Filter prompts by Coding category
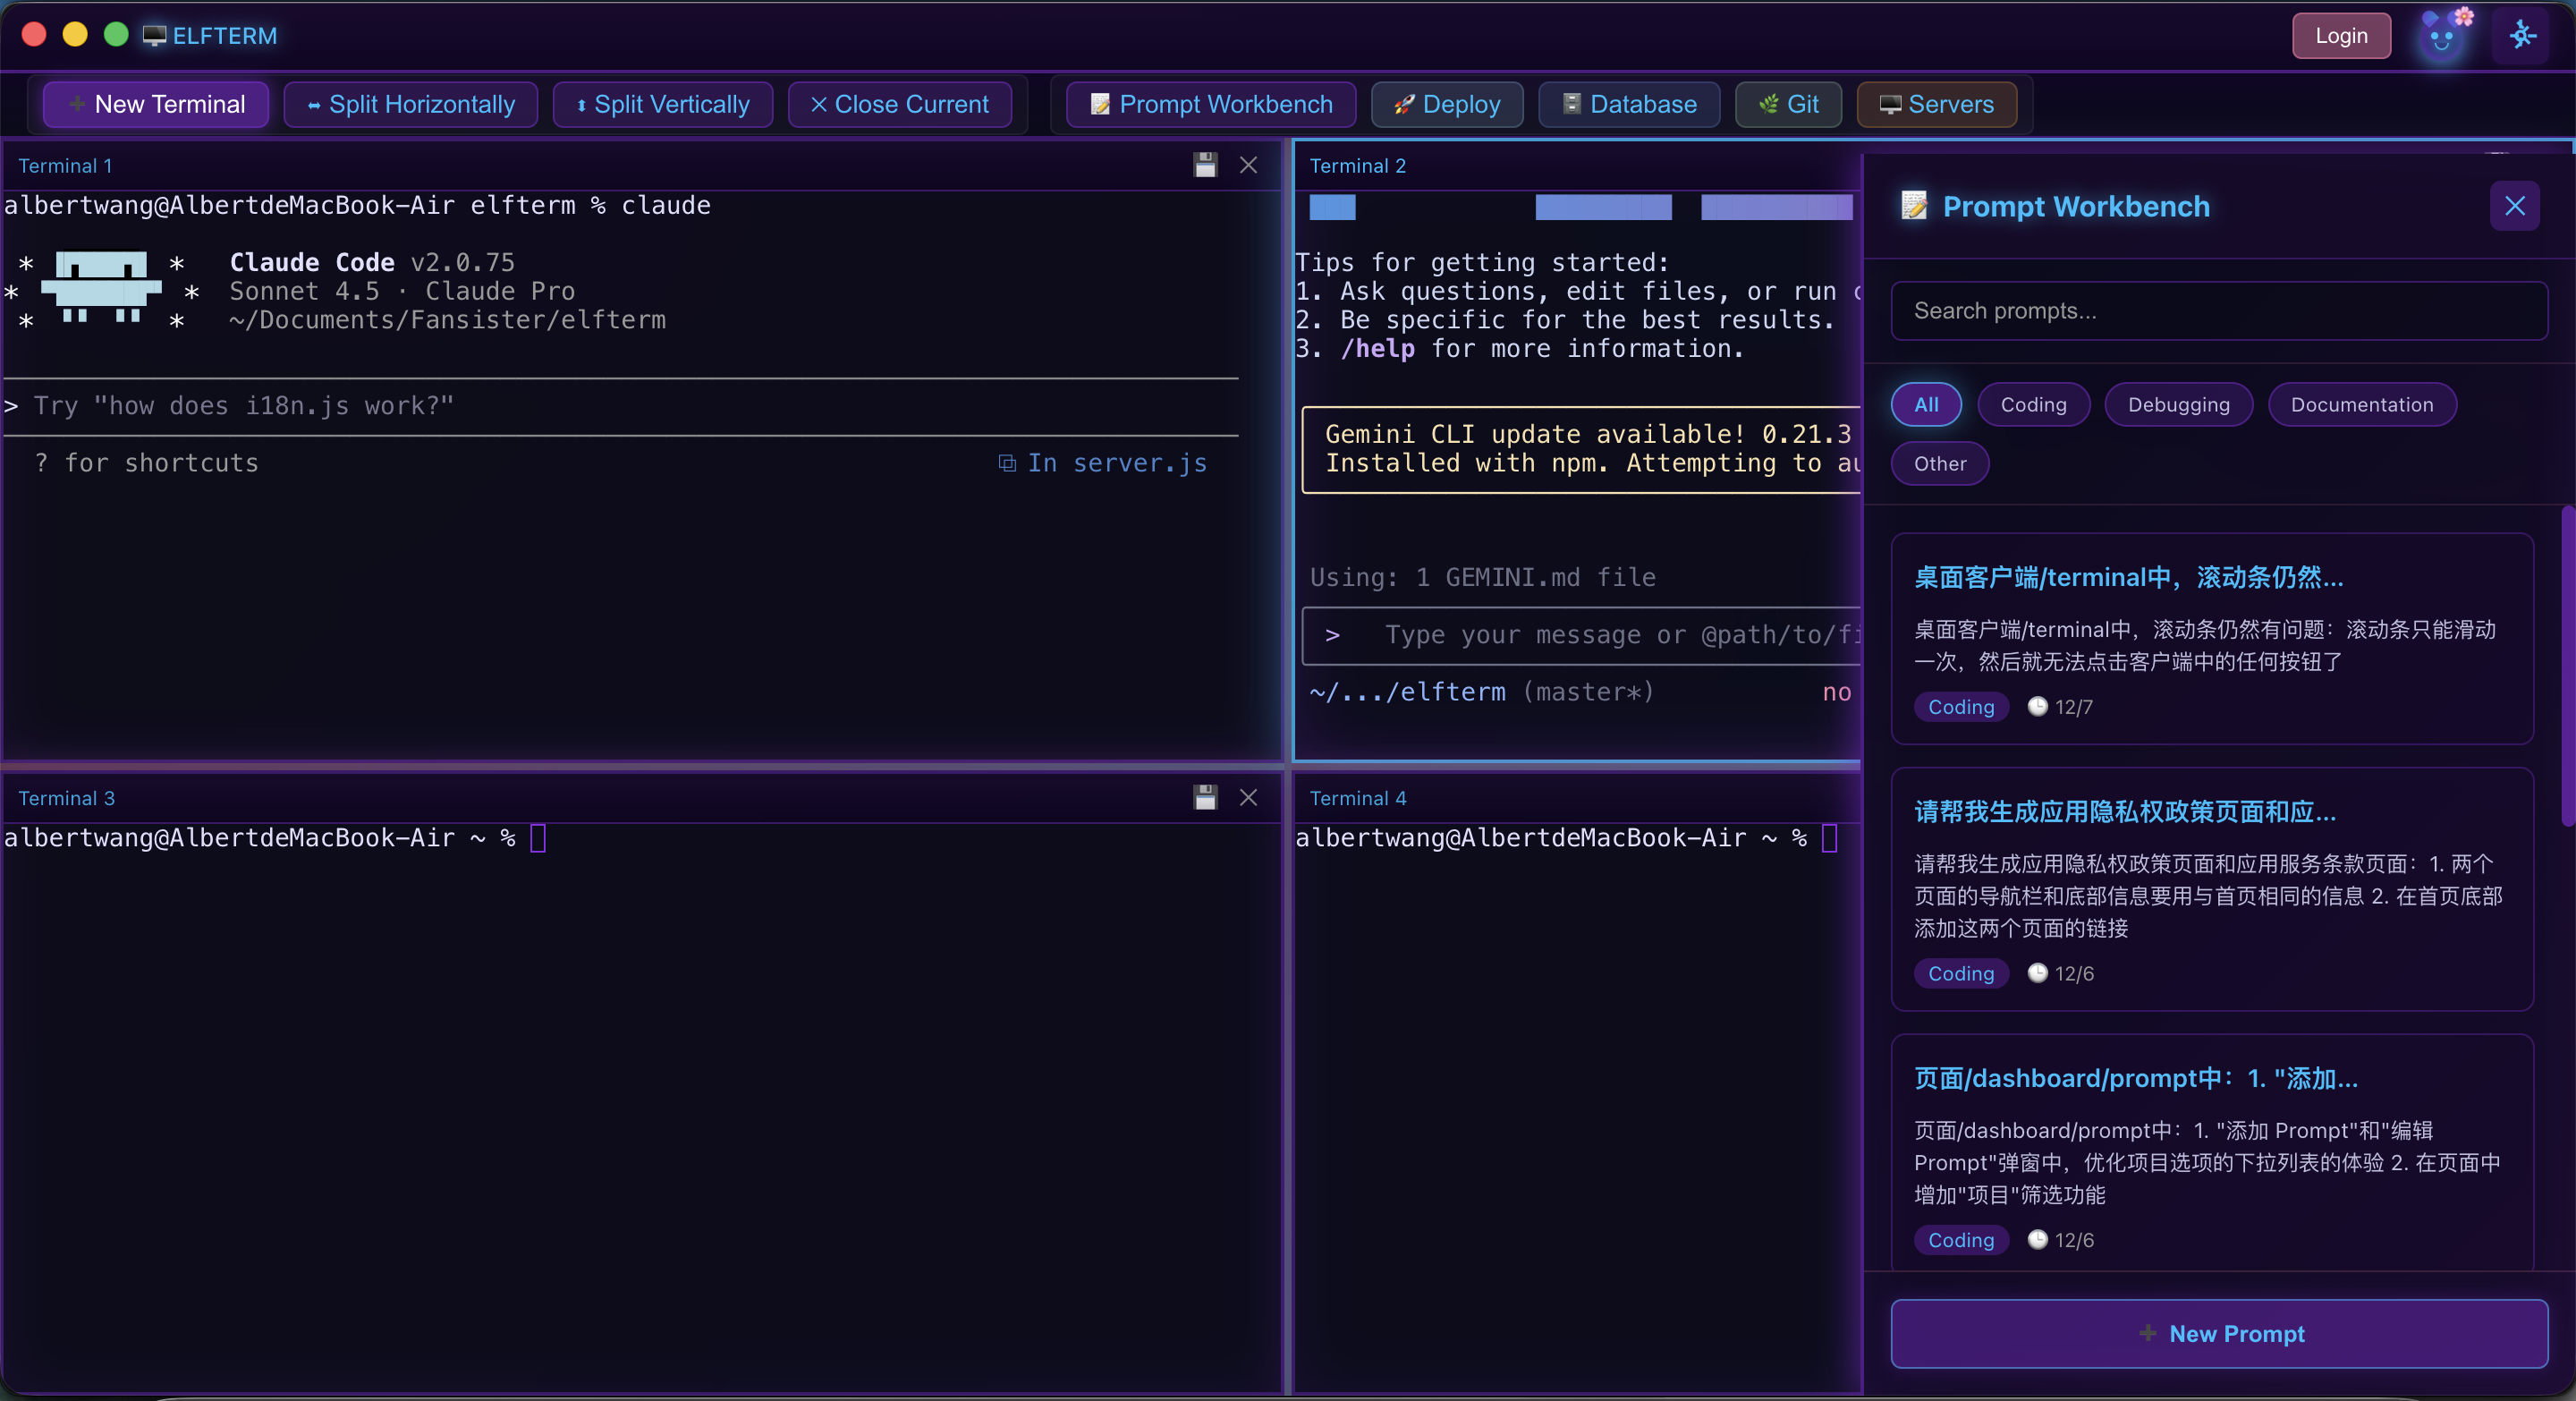Viewport: 2576px width, 1401px height. [2033, 405]
